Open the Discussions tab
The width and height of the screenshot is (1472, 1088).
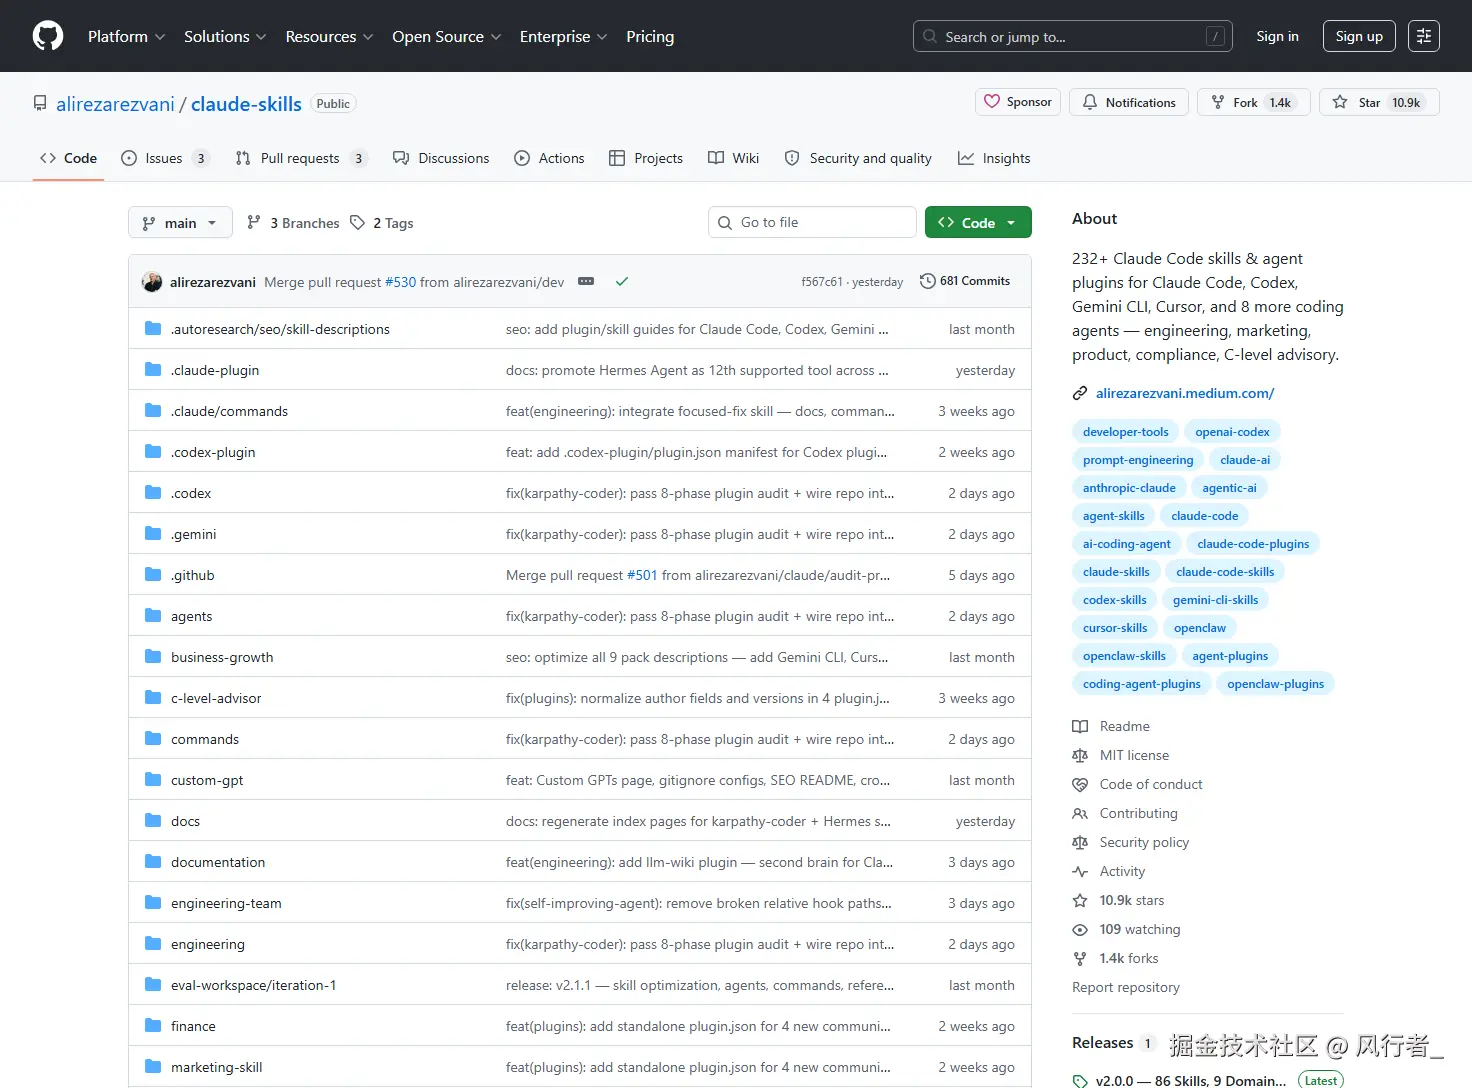point(441,158)
